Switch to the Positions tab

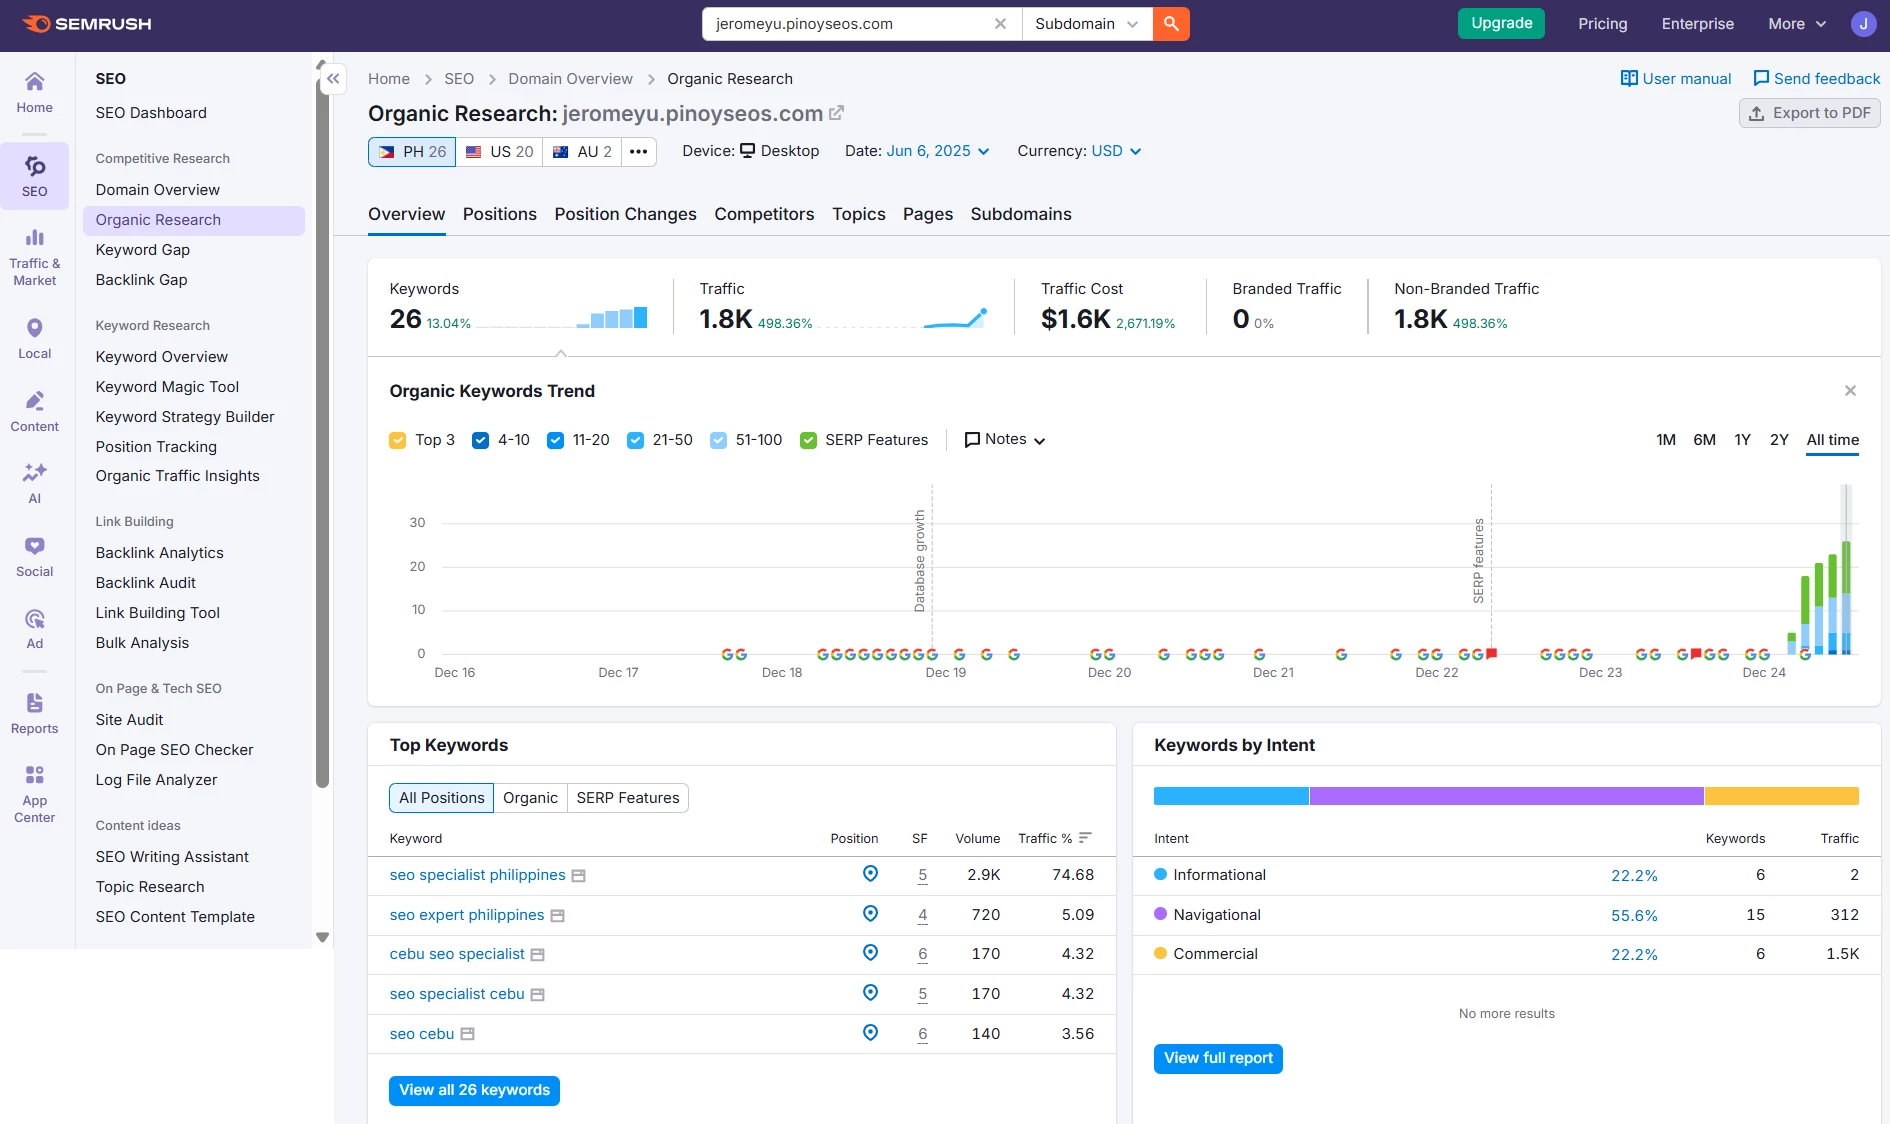coord(499,214)
